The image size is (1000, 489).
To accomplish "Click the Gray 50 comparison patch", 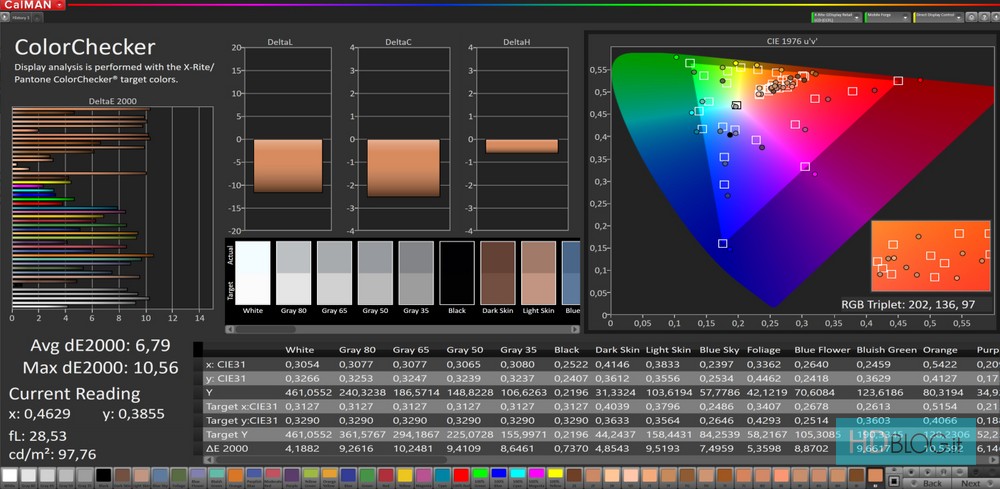I will pos(374,272).
